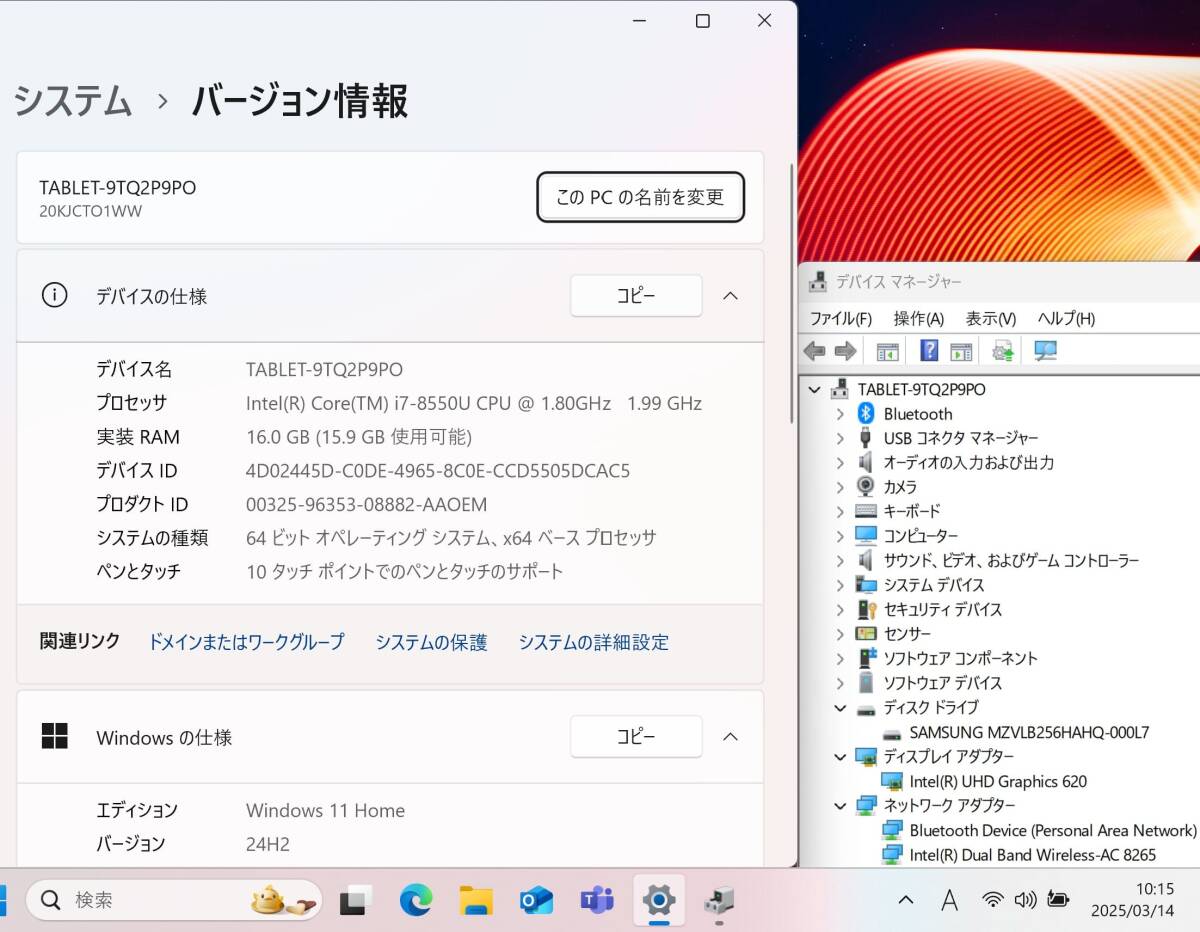Click the action pane toolbar icon beside help
The image size is (1200, 932).
(x=961, y=351)
